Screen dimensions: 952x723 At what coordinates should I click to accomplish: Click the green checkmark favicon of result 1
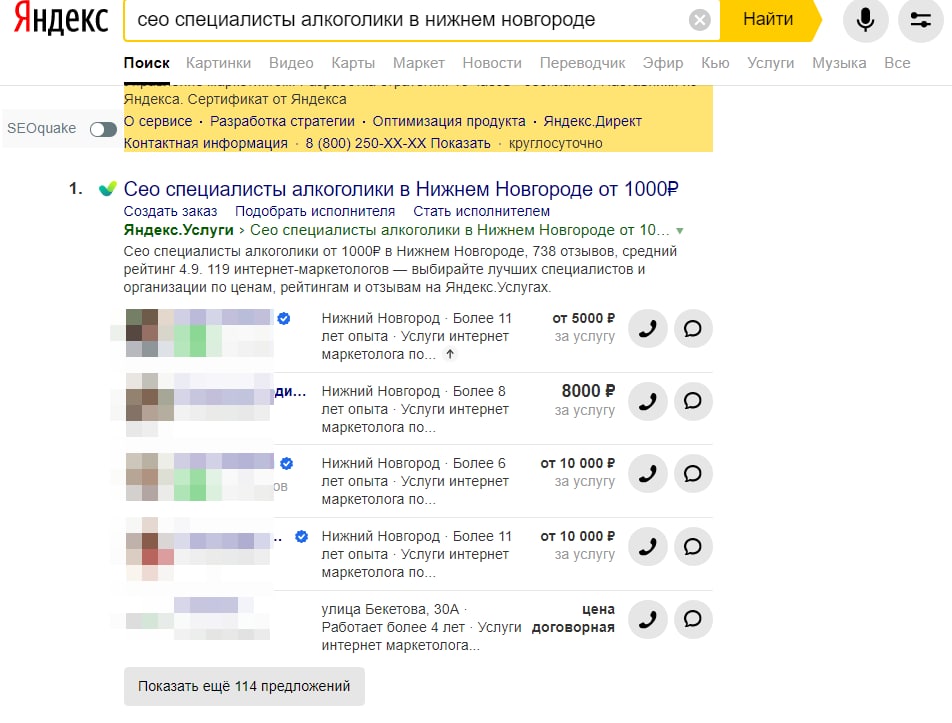tap(107, 189)
